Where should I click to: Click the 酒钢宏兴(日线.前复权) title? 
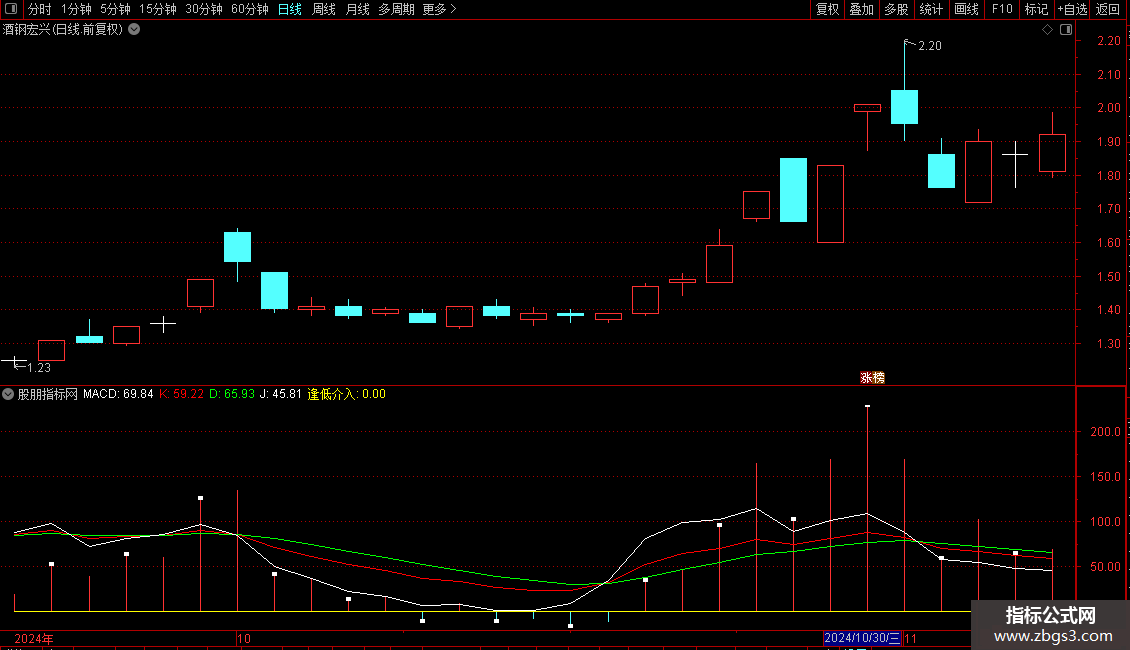tap(63, 30)
